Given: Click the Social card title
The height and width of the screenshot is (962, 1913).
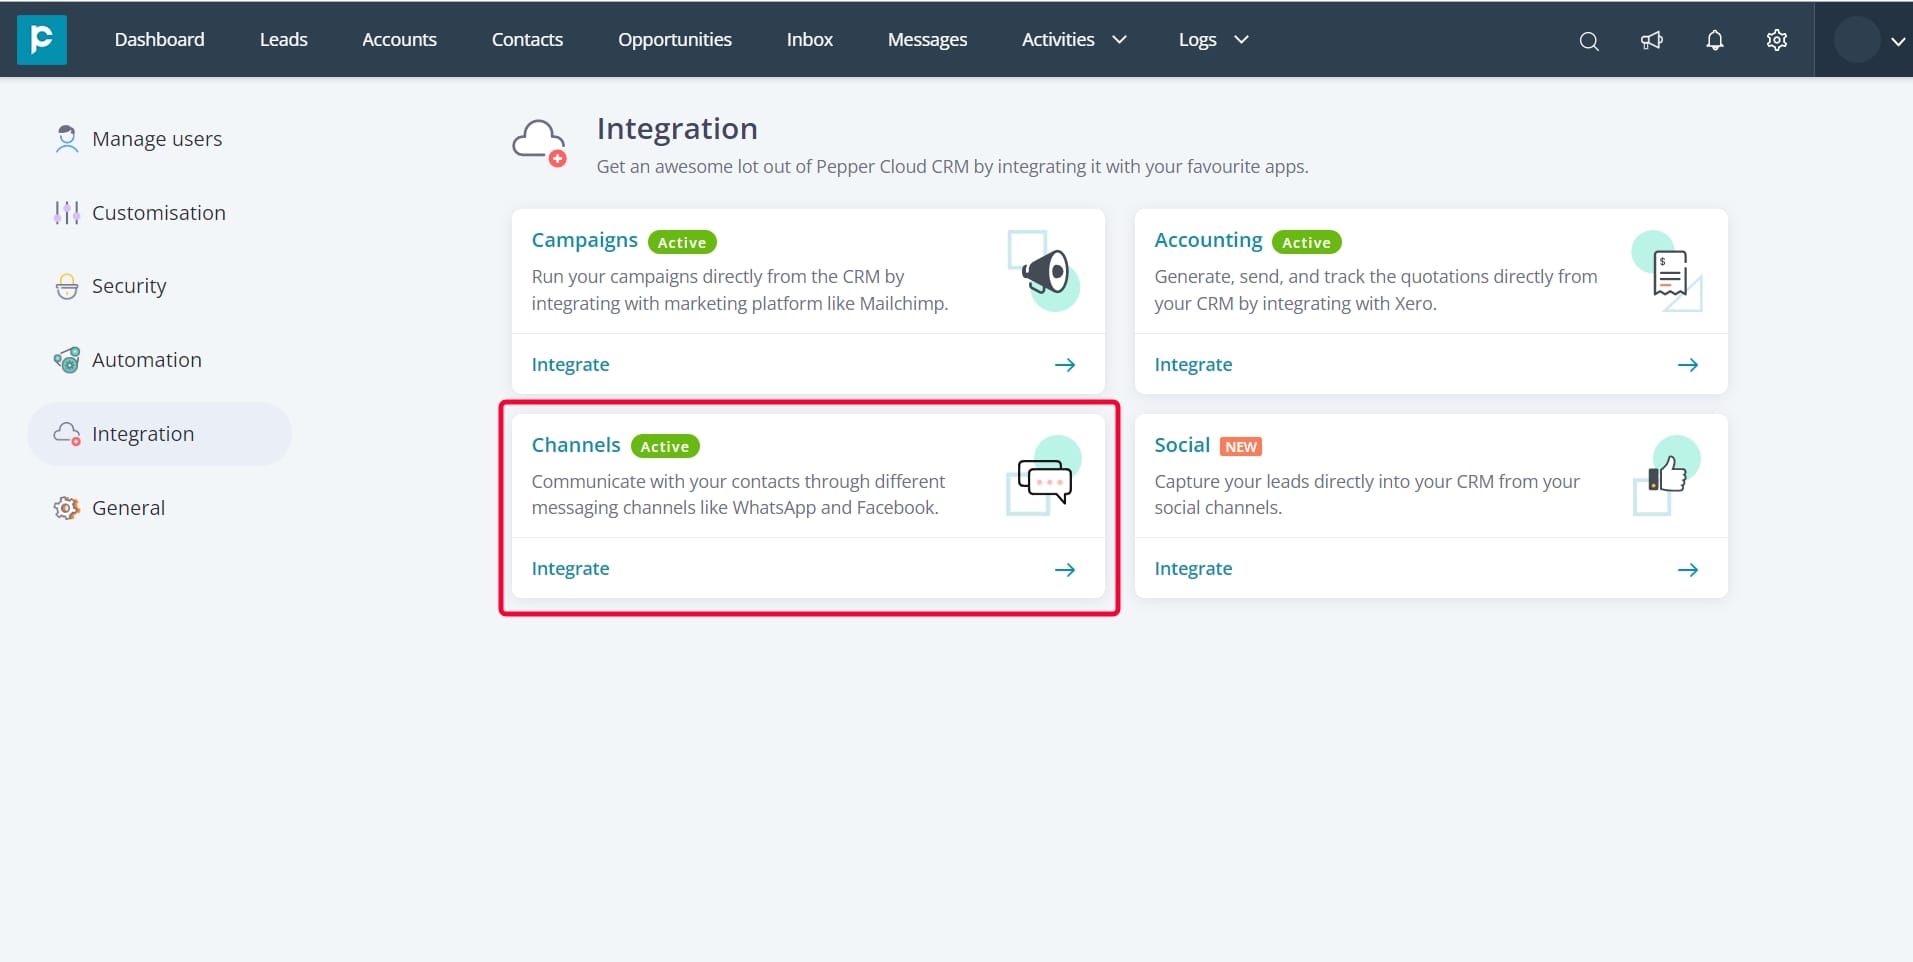Looking at the screenshot, I should 1182,445.
